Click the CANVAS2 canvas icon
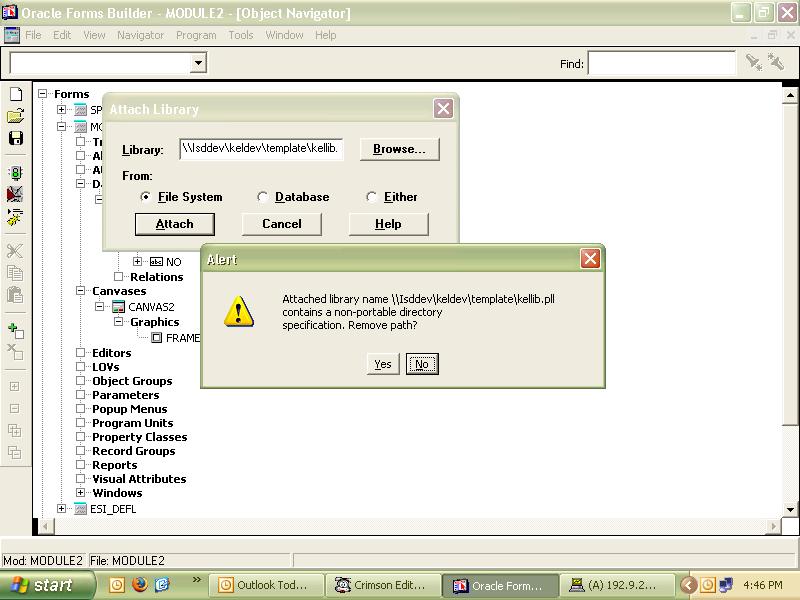Image resolution: width=800 pixels, height=600 pixels. [118, 307]
